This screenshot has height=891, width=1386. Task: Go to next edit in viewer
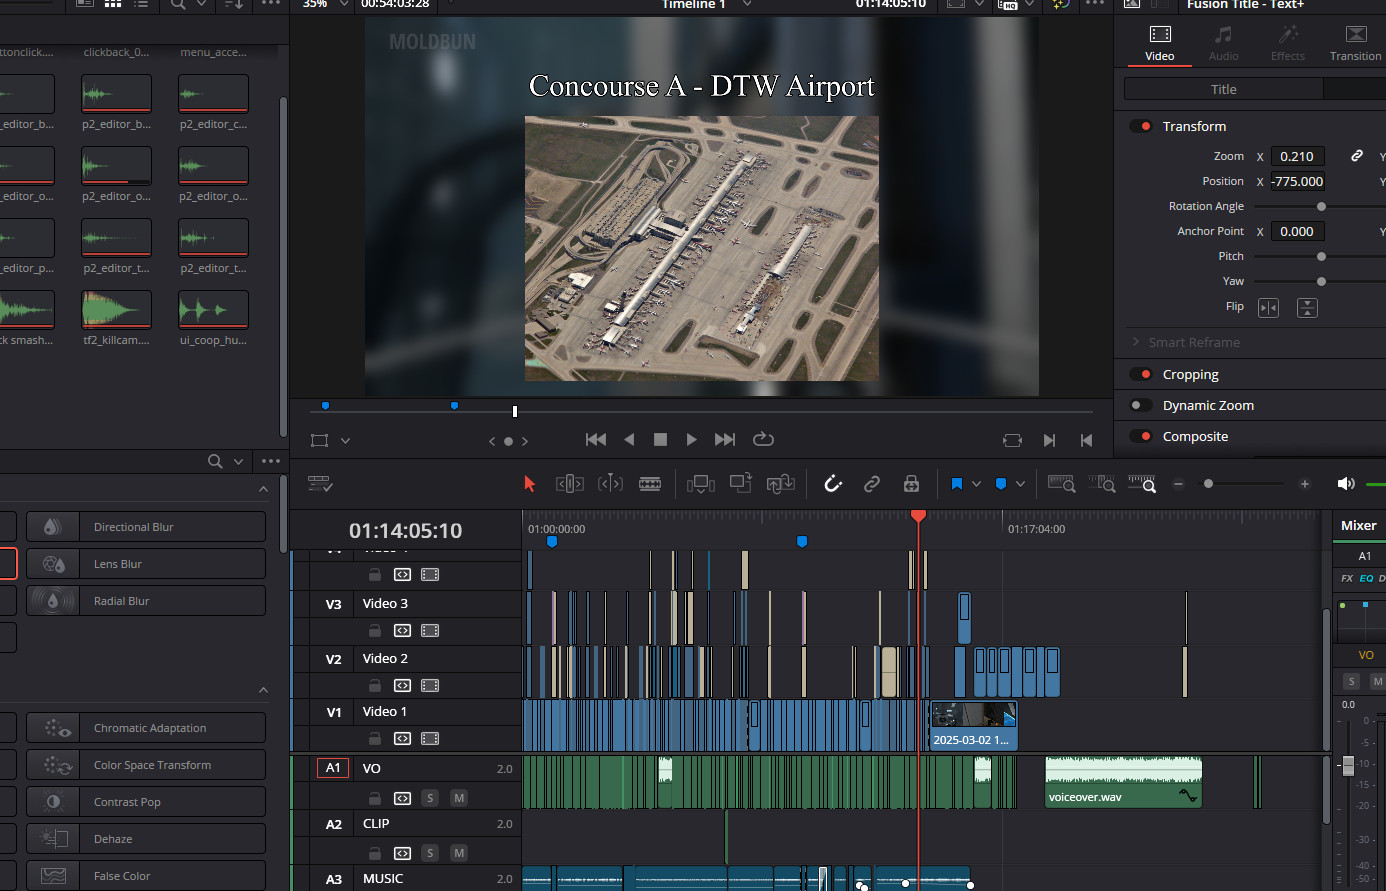point(1049,440)
